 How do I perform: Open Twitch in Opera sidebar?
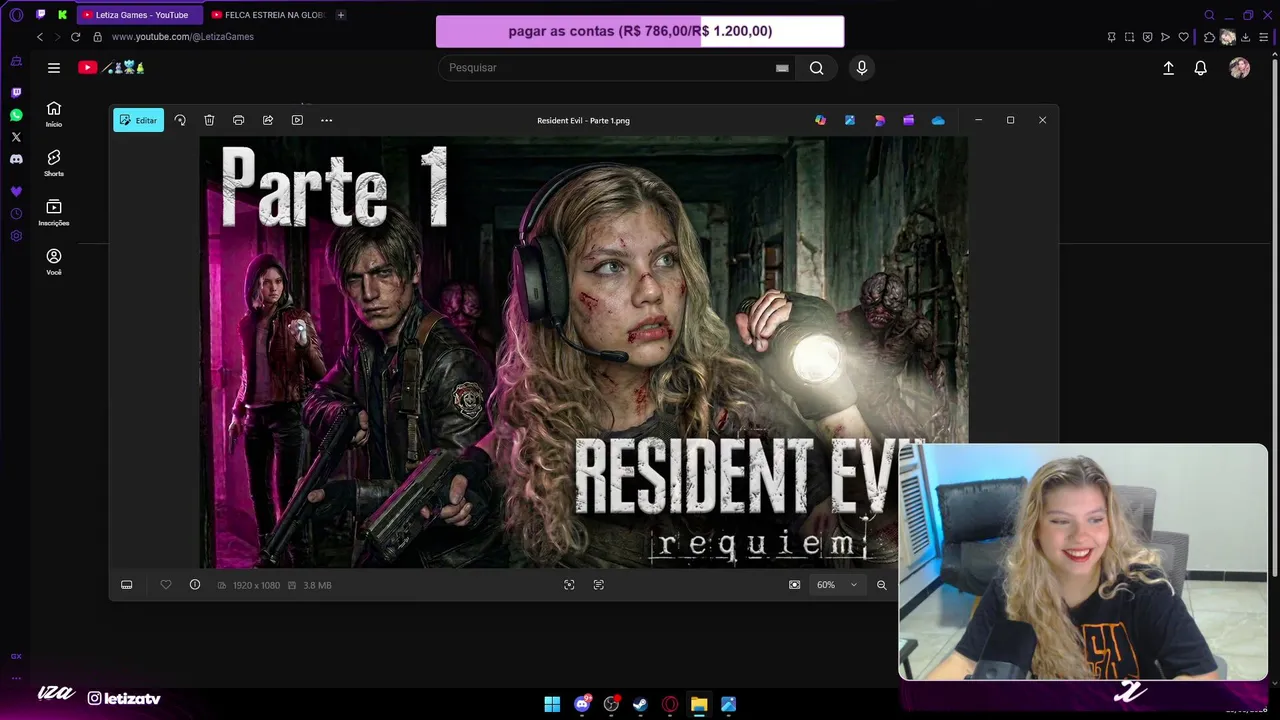click(16, 92)
